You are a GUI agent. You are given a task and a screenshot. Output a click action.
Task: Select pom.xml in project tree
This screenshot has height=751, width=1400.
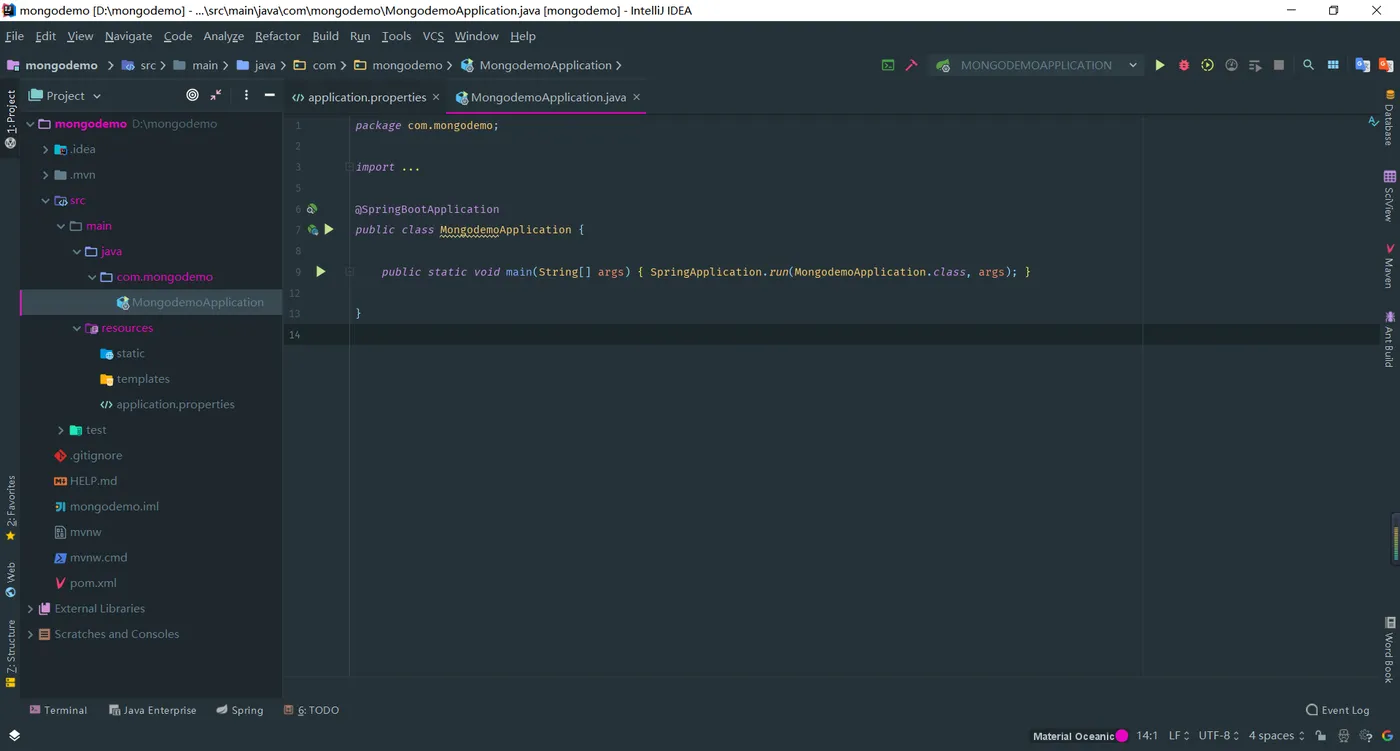pos(93,583)
